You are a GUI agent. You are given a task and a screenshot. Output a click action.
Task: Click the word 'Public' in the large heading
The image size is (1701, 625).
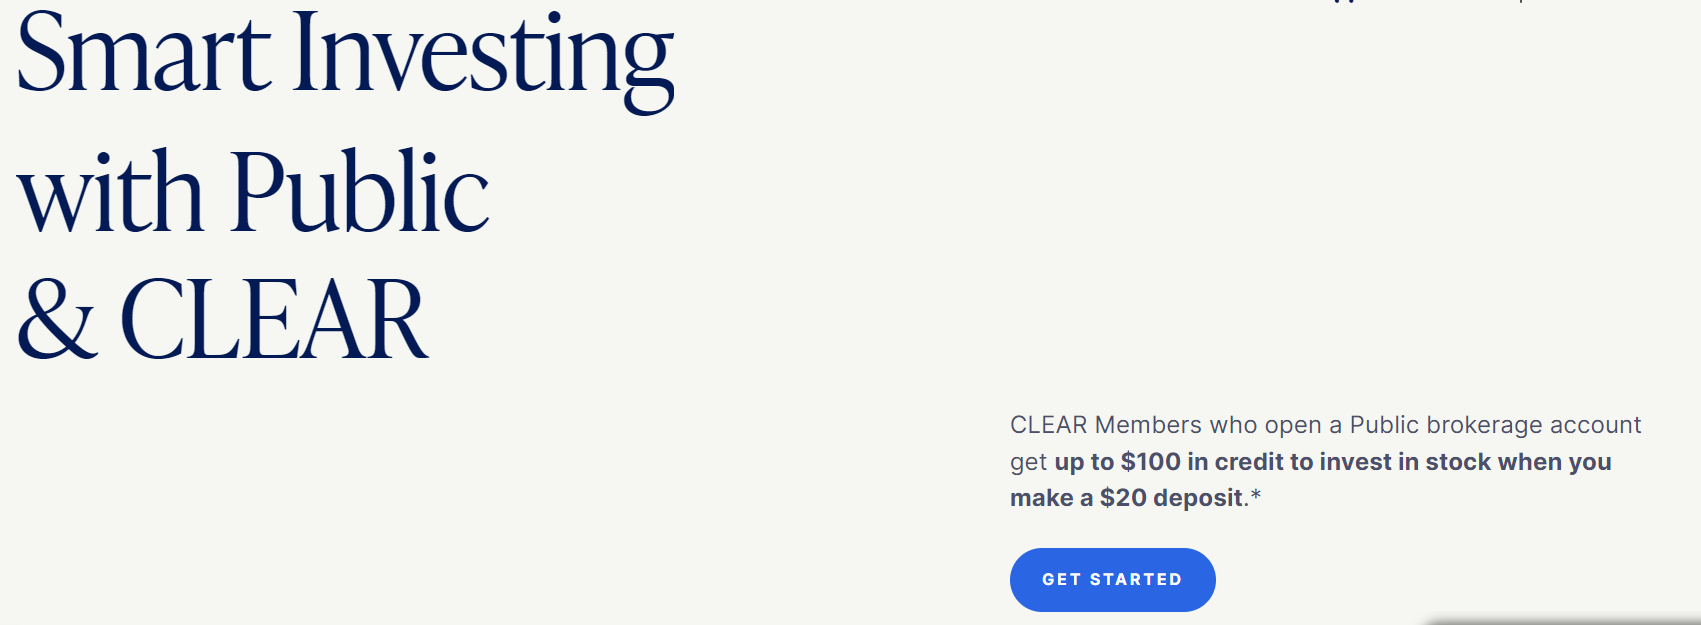[361, 192]
